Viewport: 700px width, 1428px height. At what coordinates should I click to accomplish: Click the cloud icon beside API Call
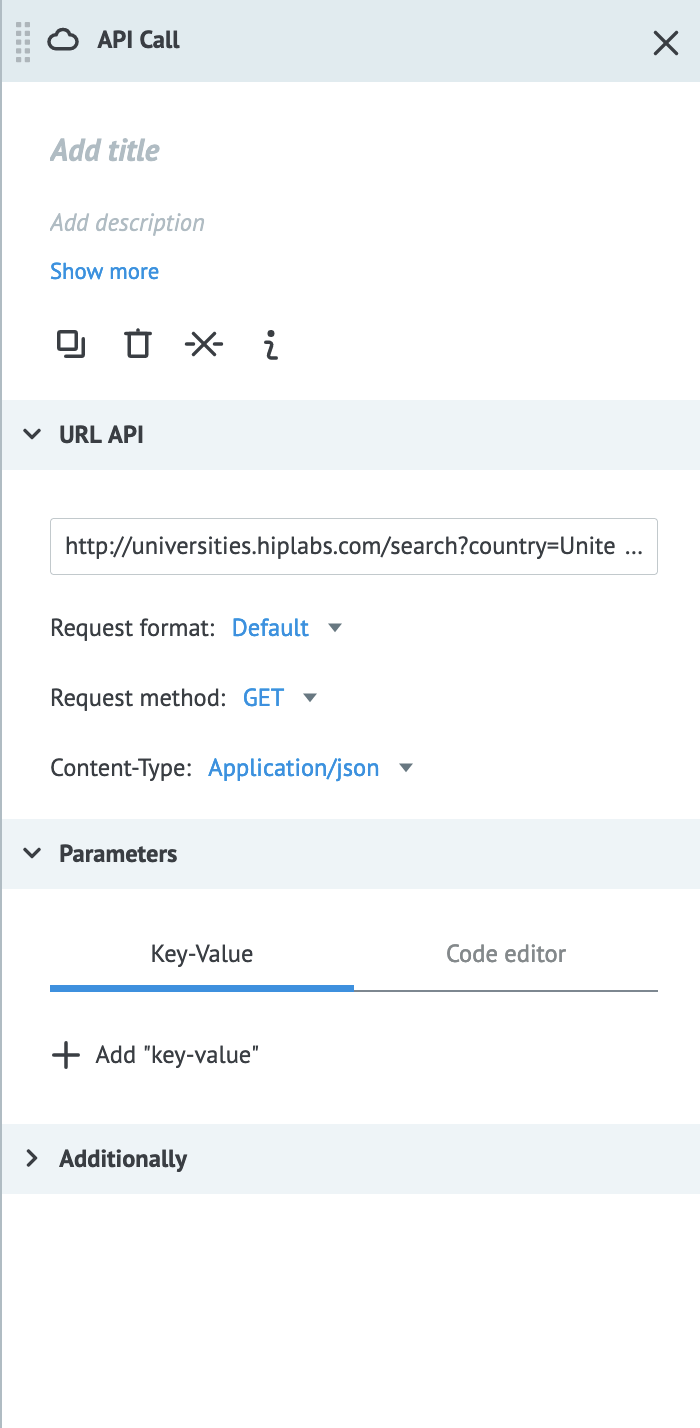62,40
